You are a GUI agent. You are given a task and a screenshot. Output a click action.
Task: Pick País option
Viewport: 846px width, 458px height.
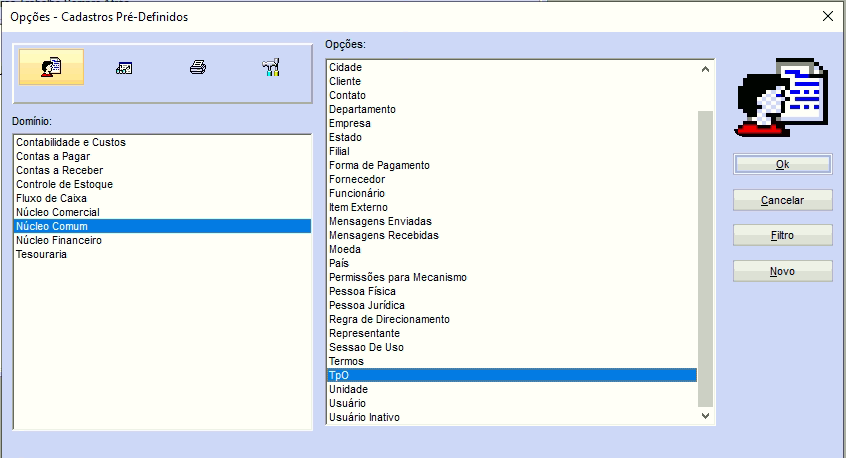pyautogui.click(x=512, y=264)
